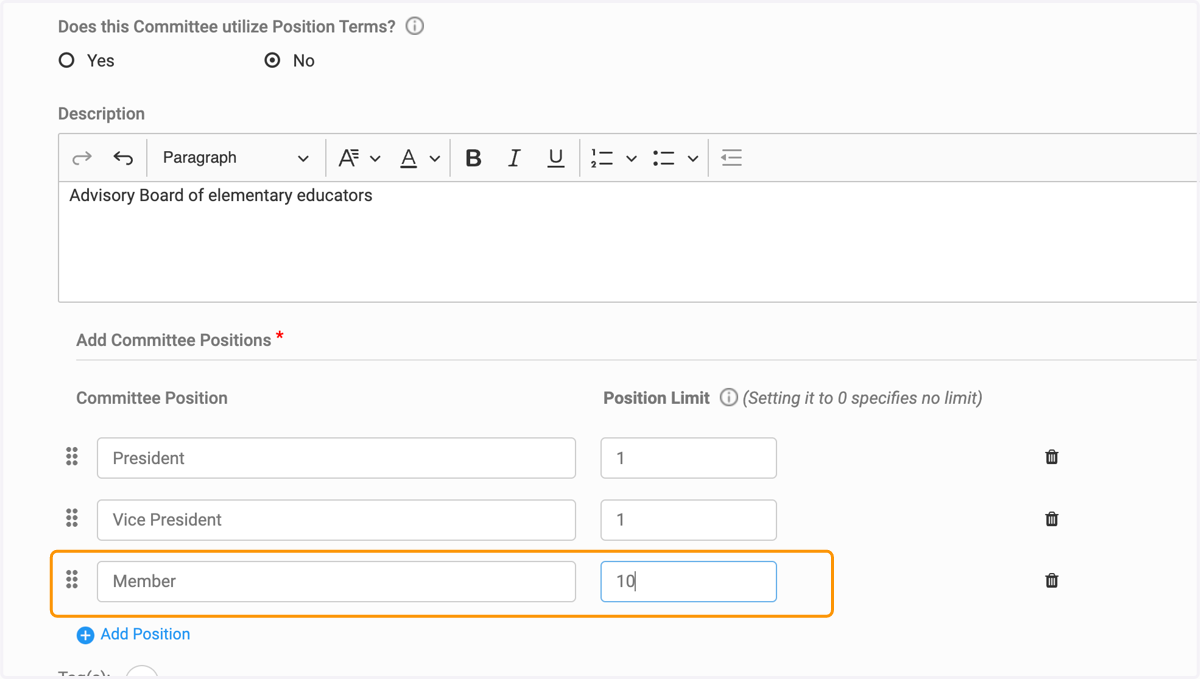Expand bulleted list options arrow
1200x679 pixels.
[x=692, y=159]
